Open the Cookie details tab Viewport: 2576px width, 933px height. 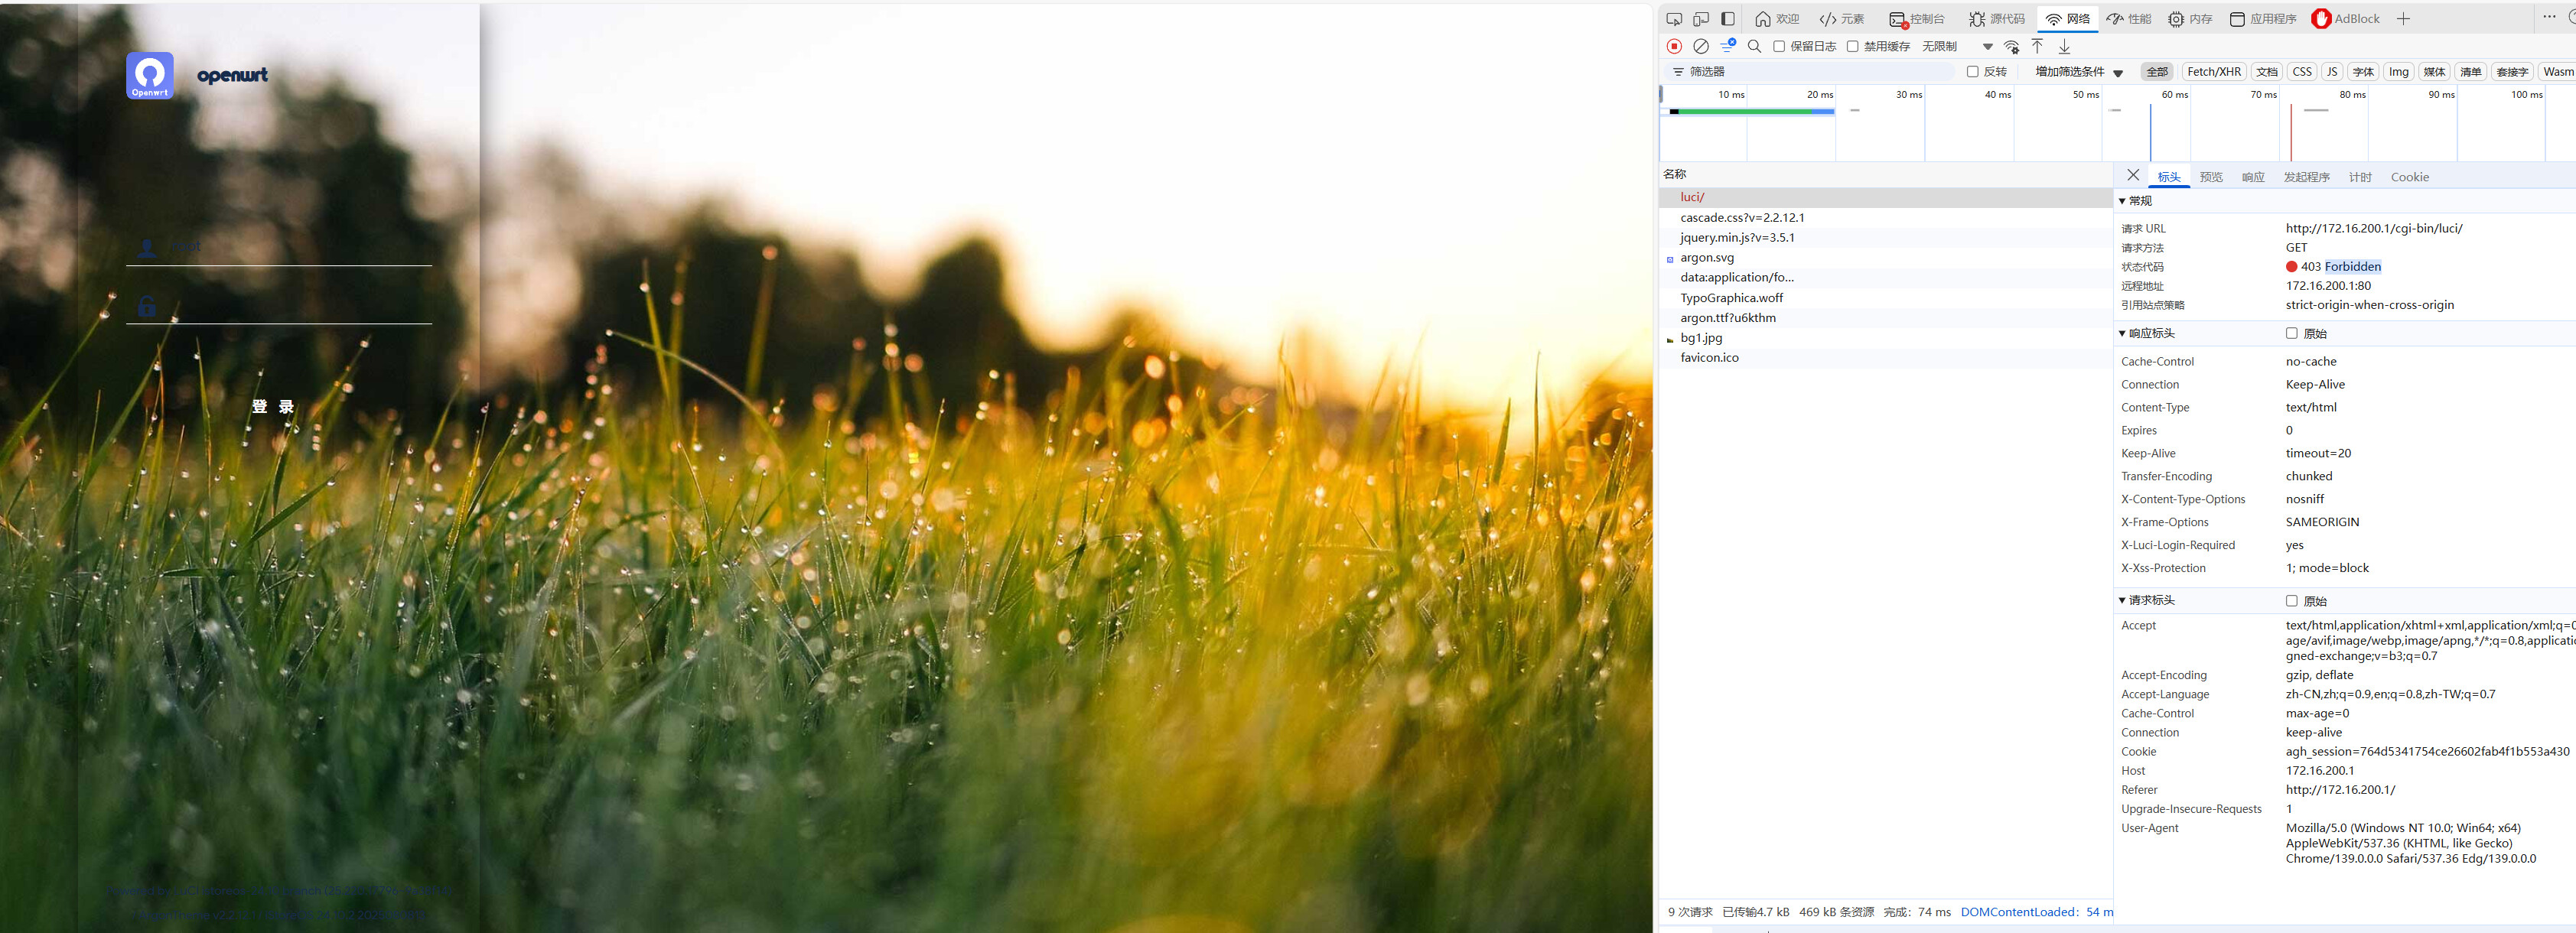tap(2409, 177)
